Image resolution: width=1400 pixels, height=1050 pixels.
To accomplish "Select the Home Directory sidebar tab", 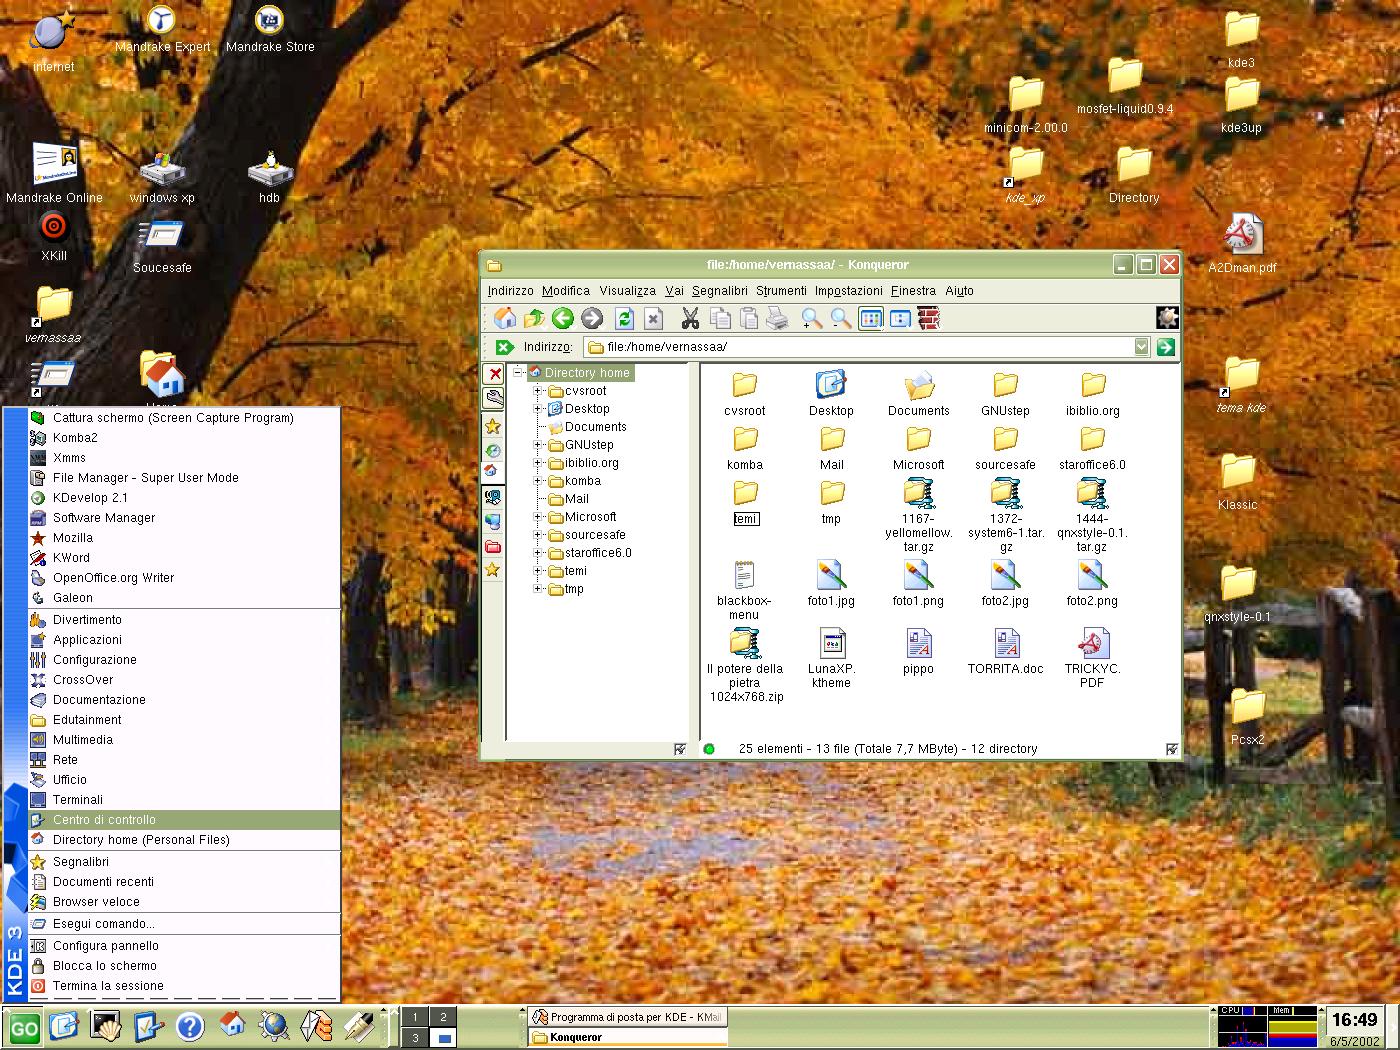I will (493, 471).
